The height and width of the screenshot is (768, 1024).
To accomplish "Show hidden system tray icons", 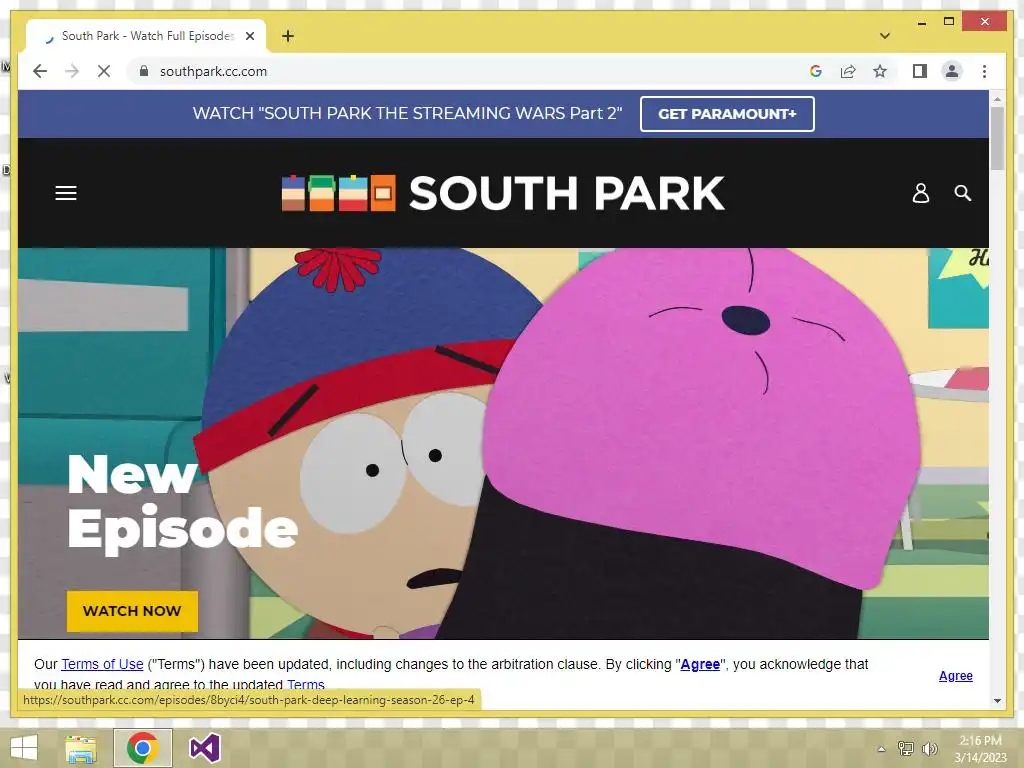I will point(881,749).
